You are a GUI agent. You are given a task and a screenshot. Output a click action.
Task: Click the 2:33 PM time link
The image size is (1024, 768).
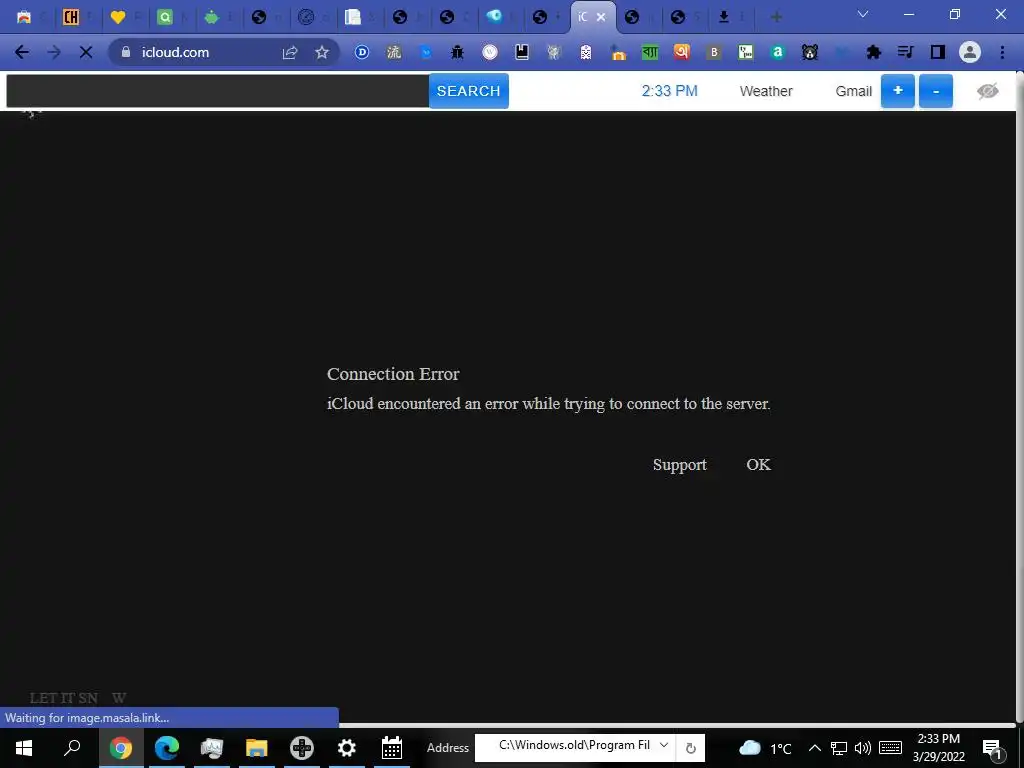point(669,91)
